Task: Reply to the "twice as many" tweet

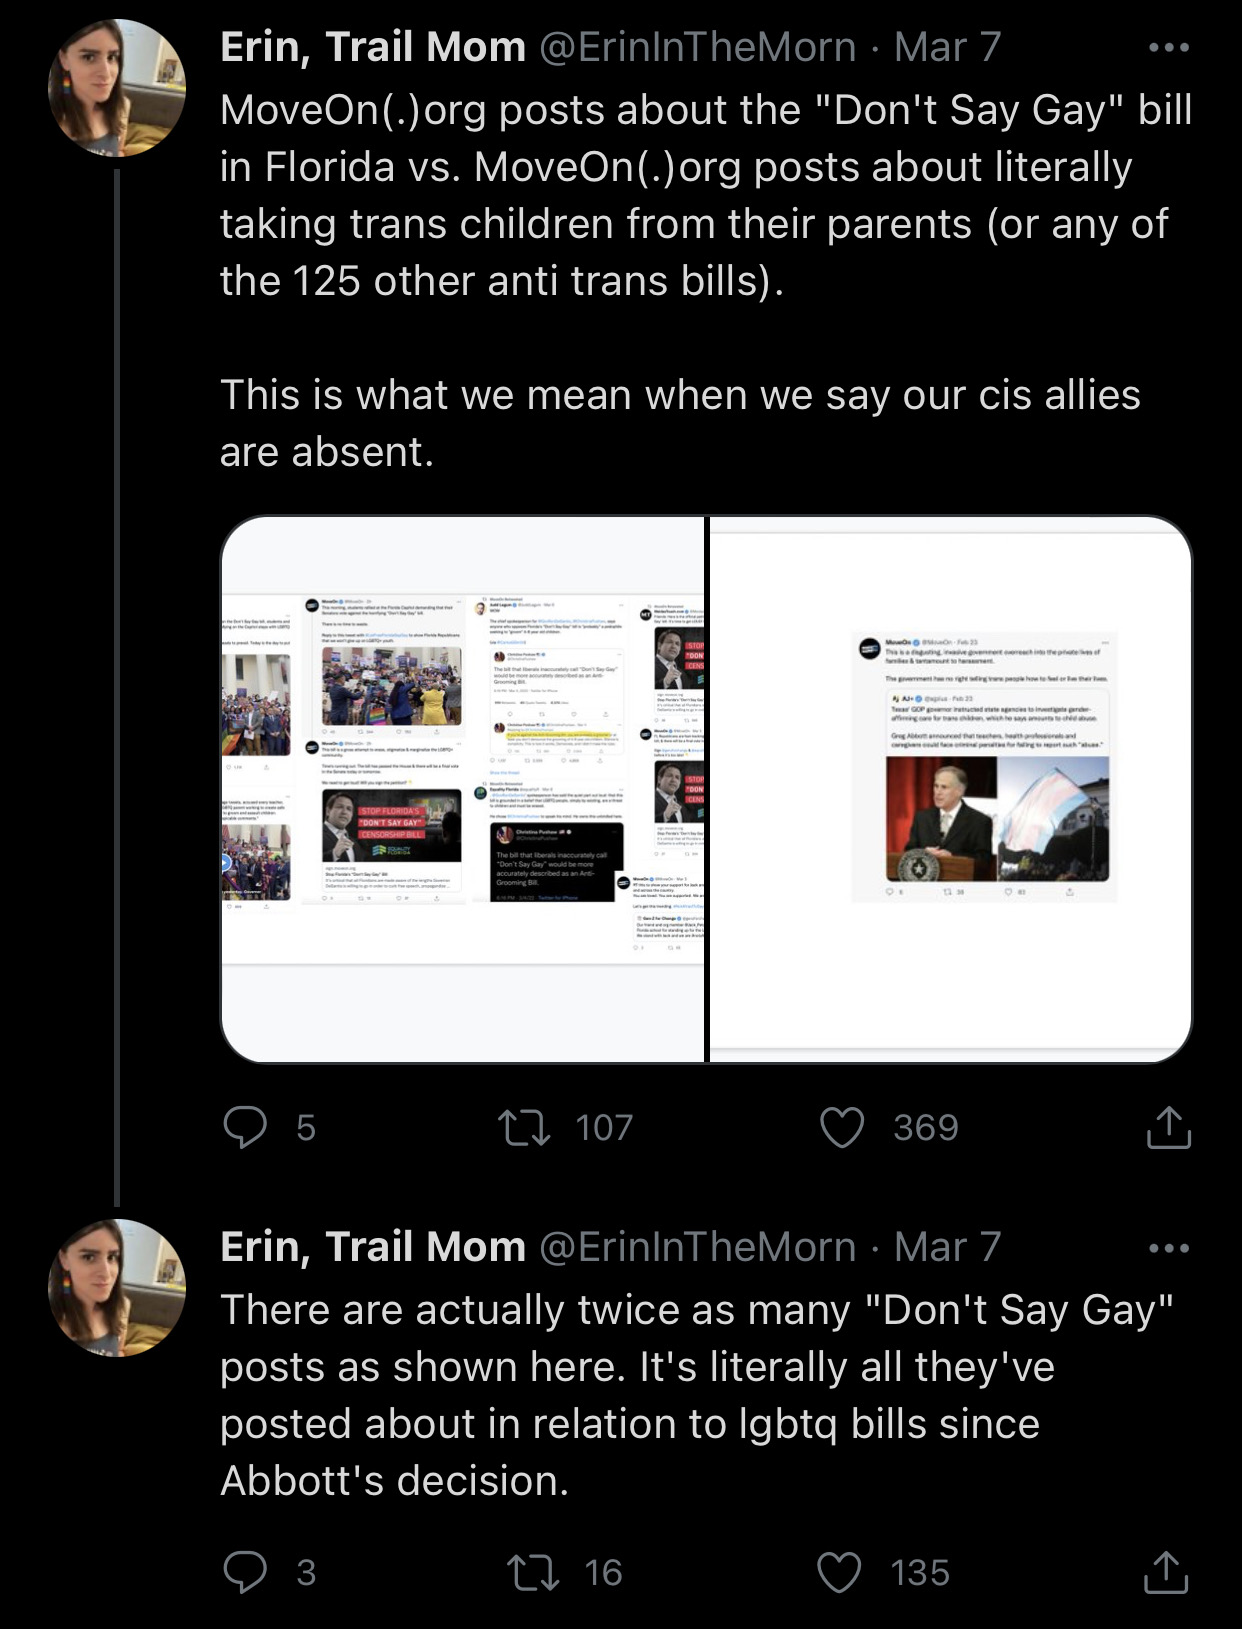Action: coord(244,1572)
